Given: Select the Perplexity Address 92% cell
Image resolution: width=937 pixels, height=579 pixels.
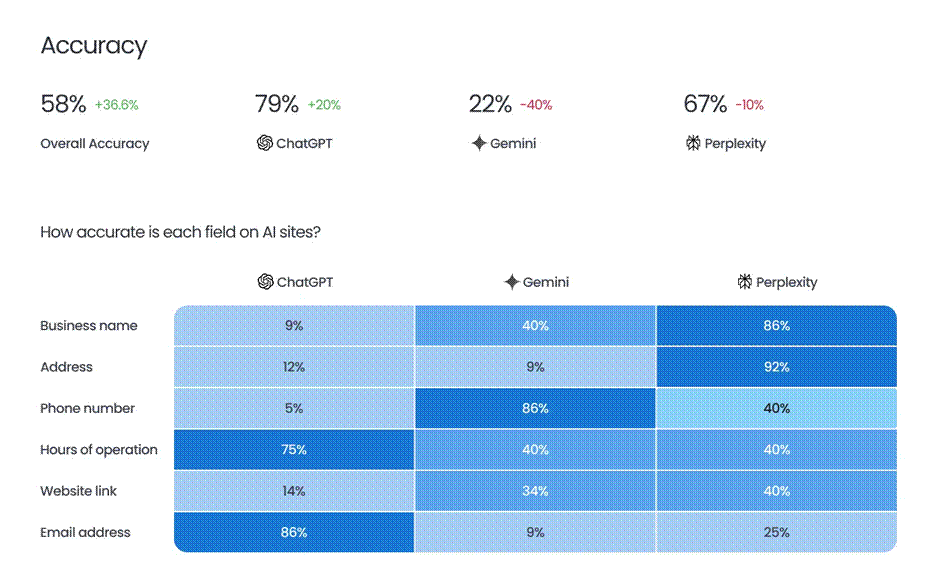Looking at the screenshot, I should (776, 367).
